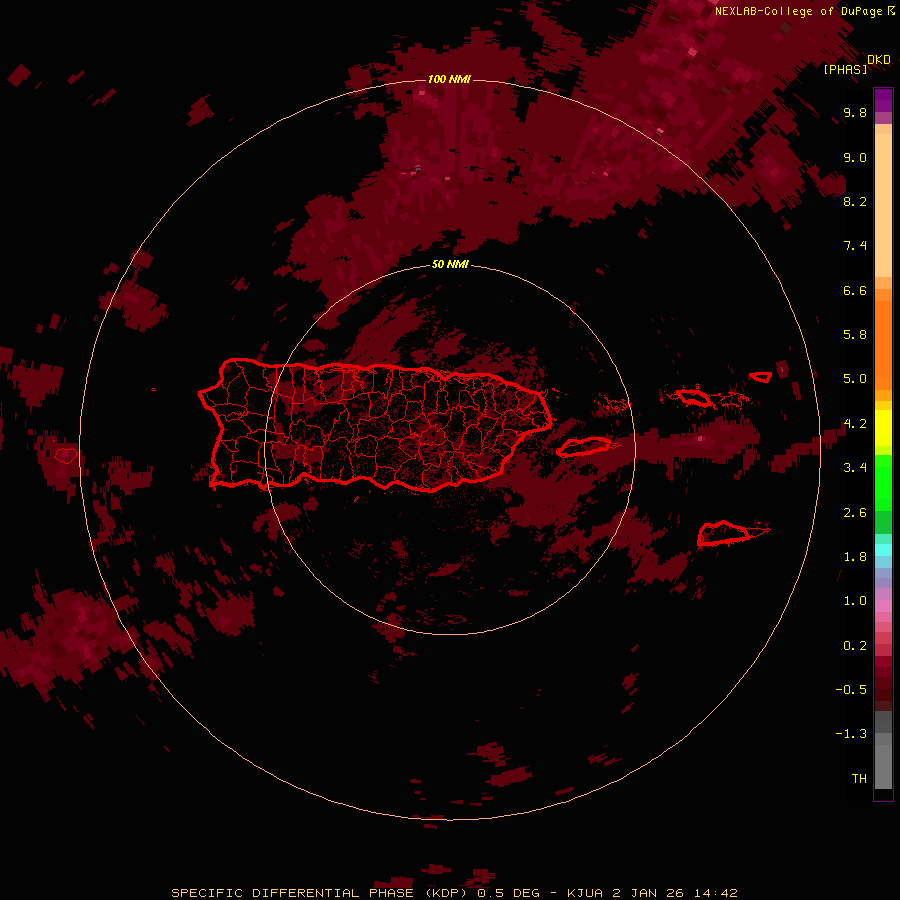Click the bright green segment of color bar
The width and height of the screenshot is (900, 900).
click(x=883, y=482)
